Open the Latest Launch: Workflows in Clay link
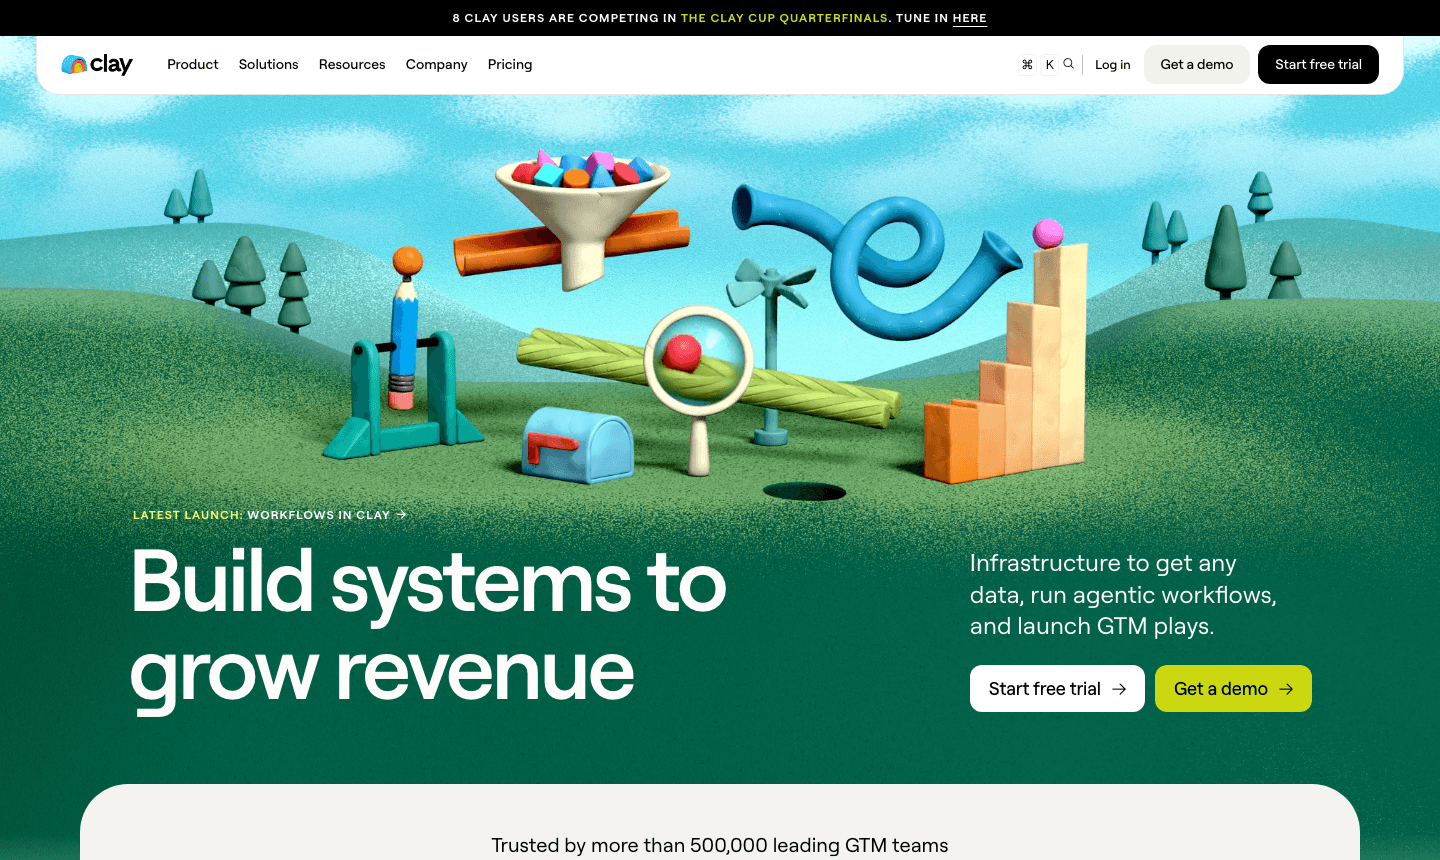The width and height of the screenshot is (1440, 860). click(270, 515)
